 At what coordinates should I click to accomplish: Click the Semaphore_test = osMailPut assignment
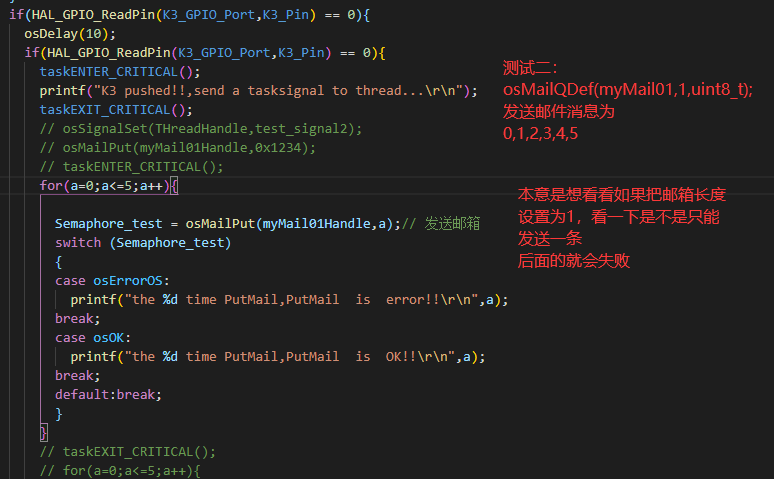pyautogui.click(x=228, y=224)
